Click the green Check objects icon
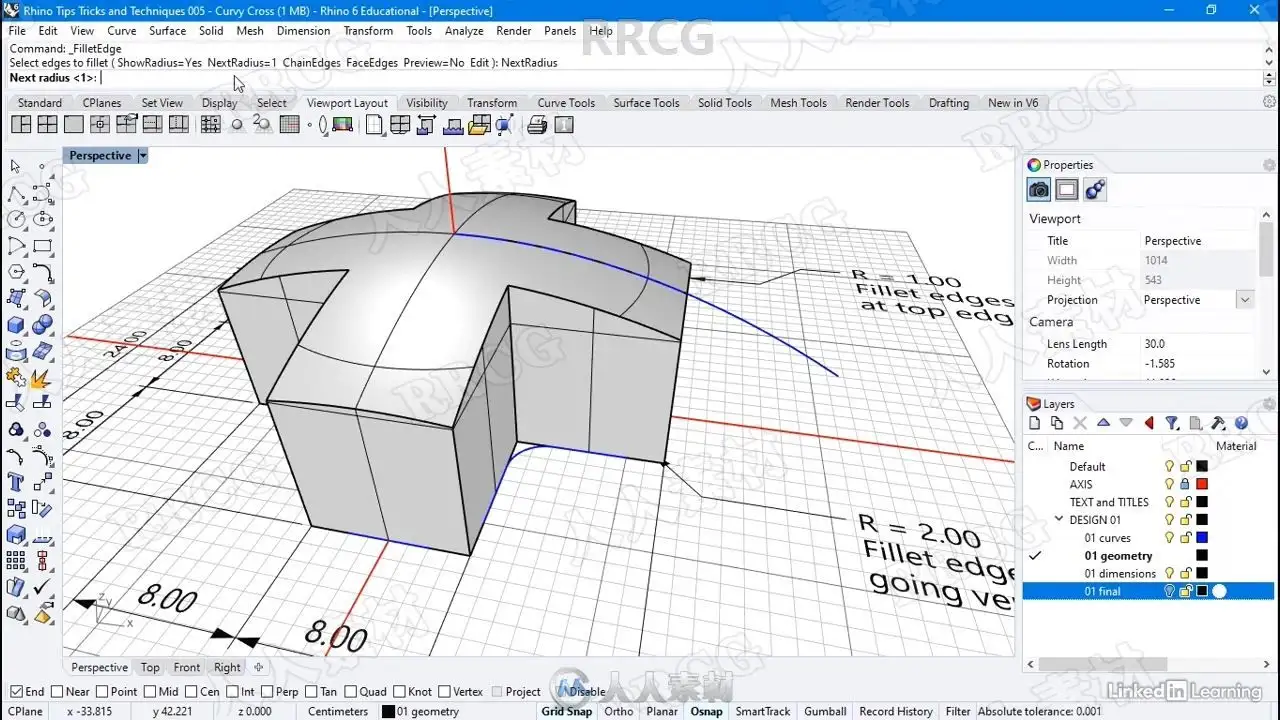 coord(42,587)
